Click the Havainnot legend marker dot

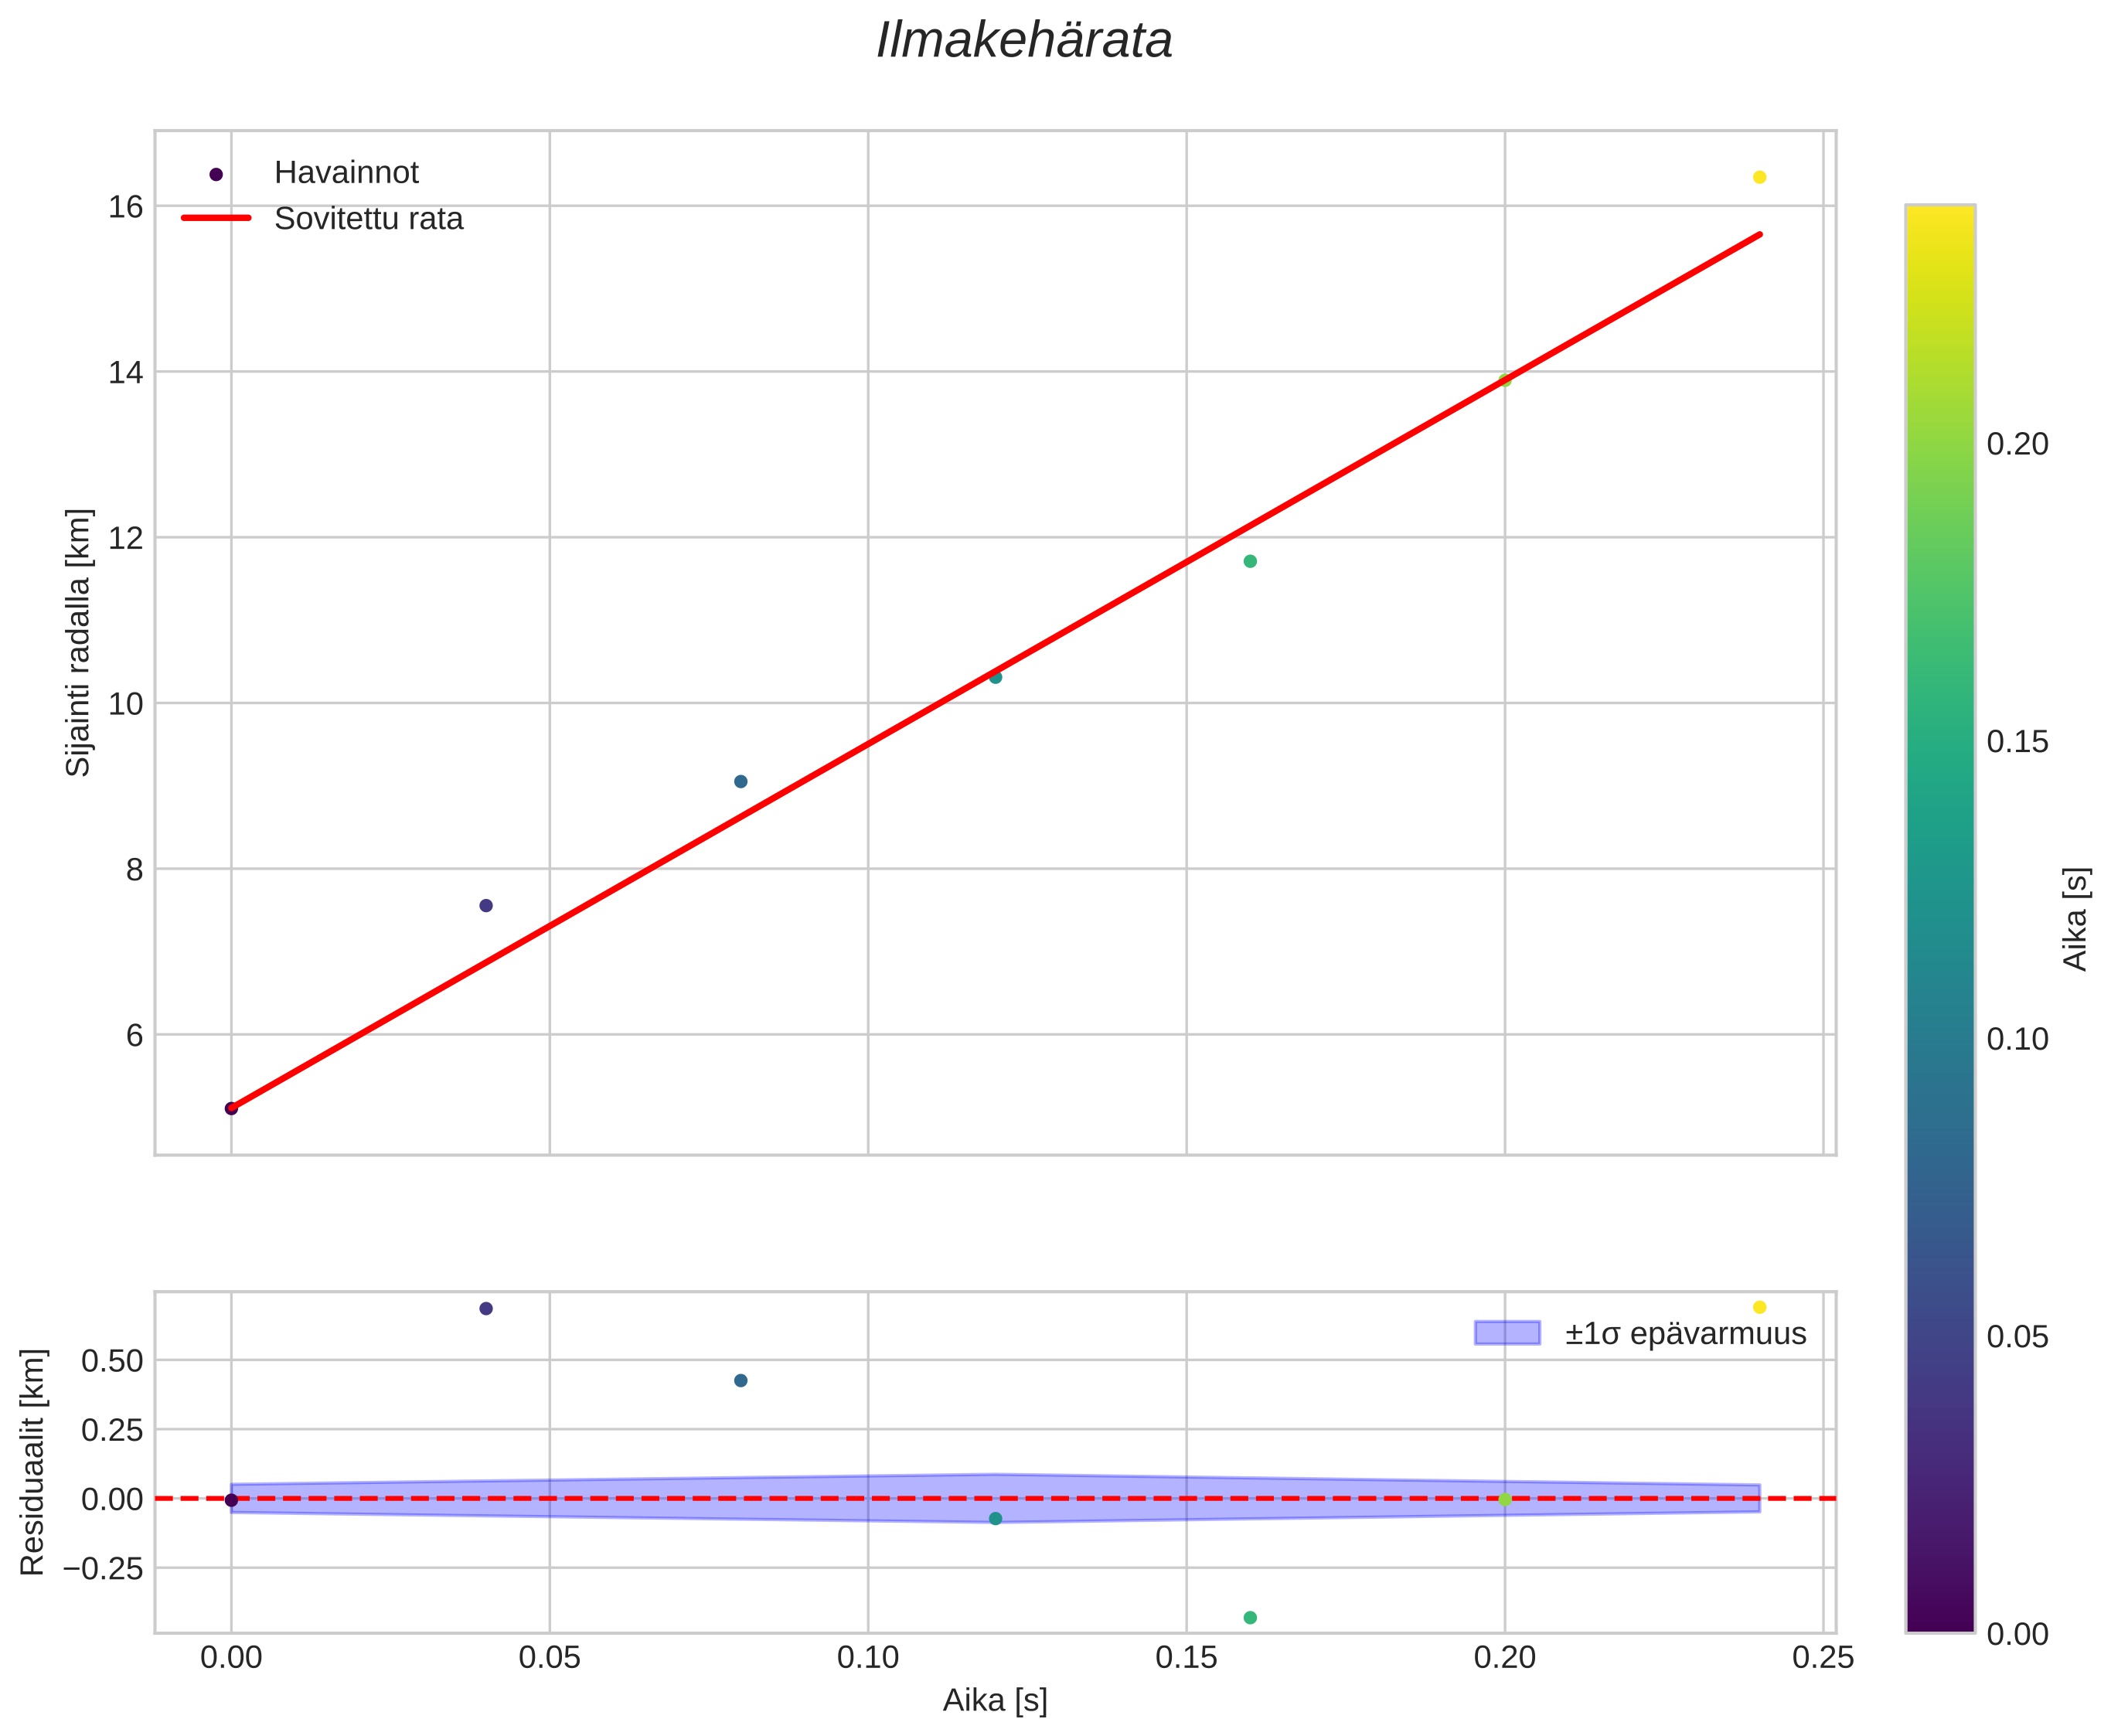point(216,174)
